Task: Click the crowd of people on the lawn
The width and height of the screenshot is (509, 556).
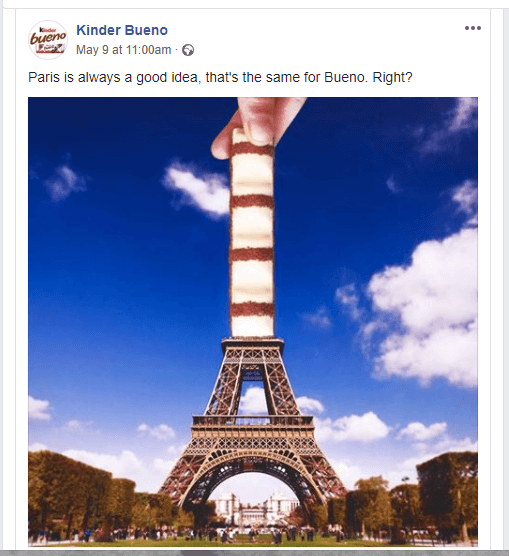Action: point(248,535)
